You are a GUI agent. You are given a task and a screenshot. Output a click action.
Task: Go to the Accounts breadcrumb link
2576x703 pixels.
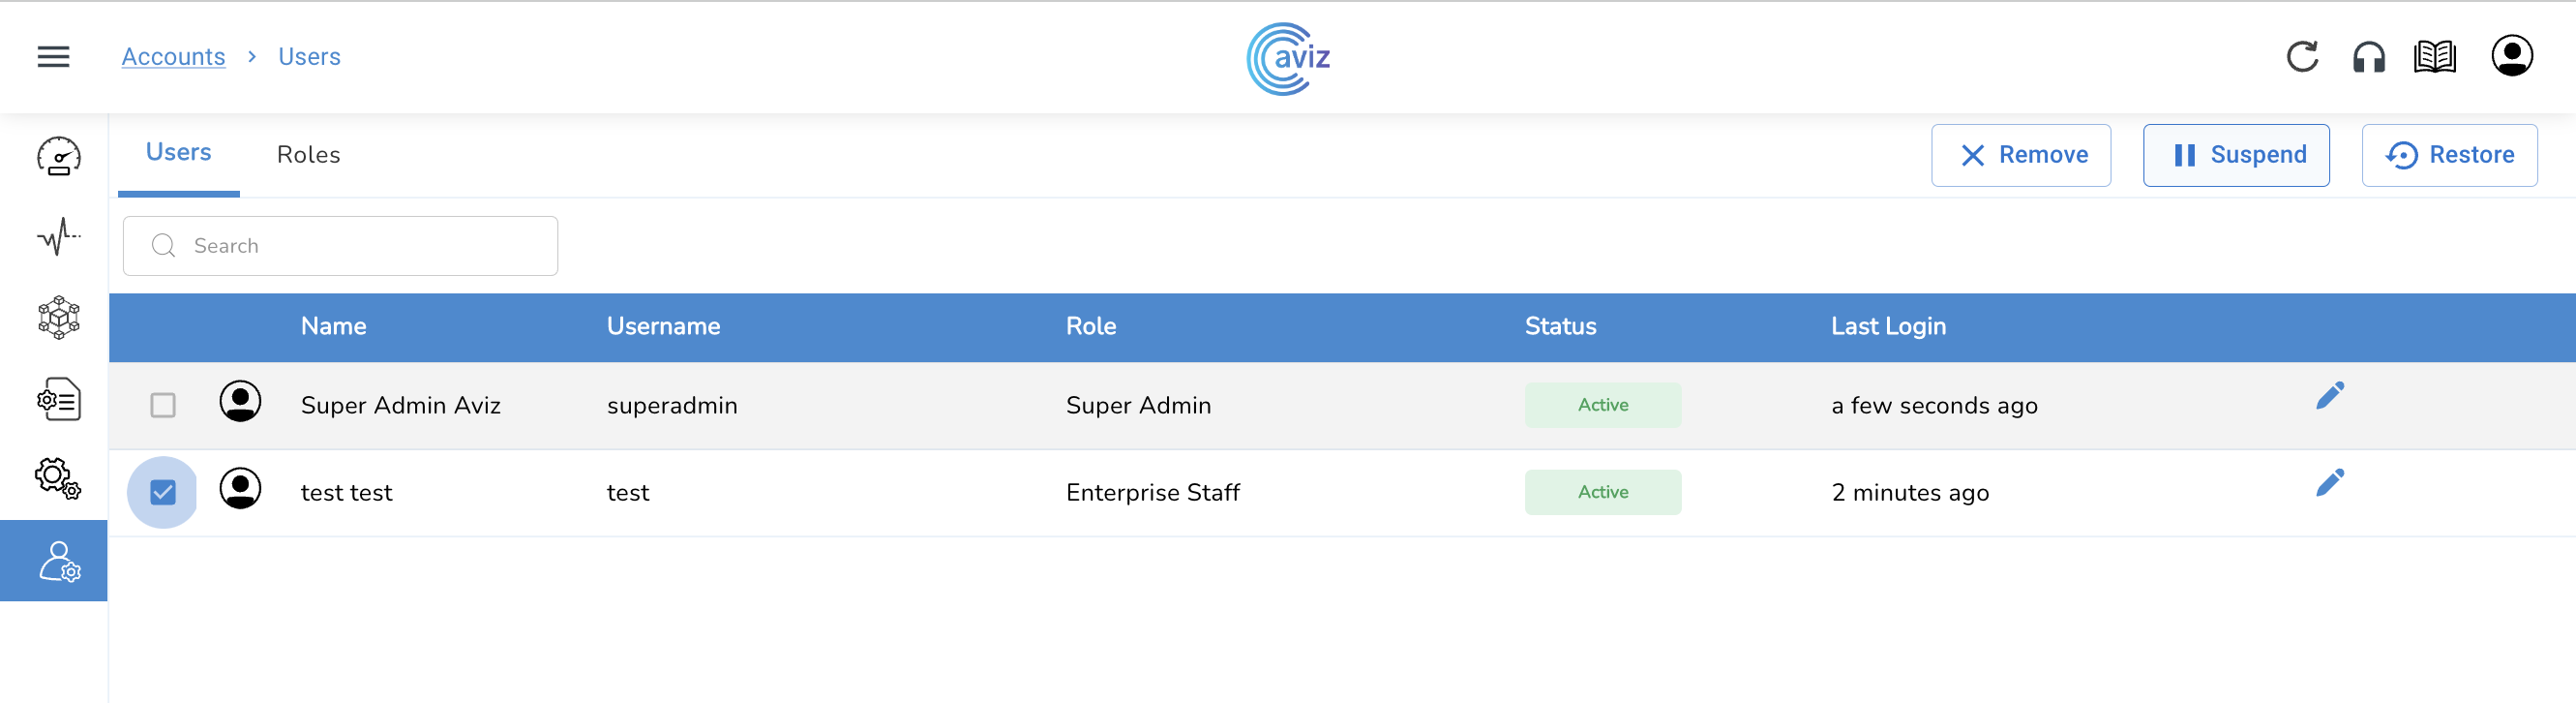[173, 57]
